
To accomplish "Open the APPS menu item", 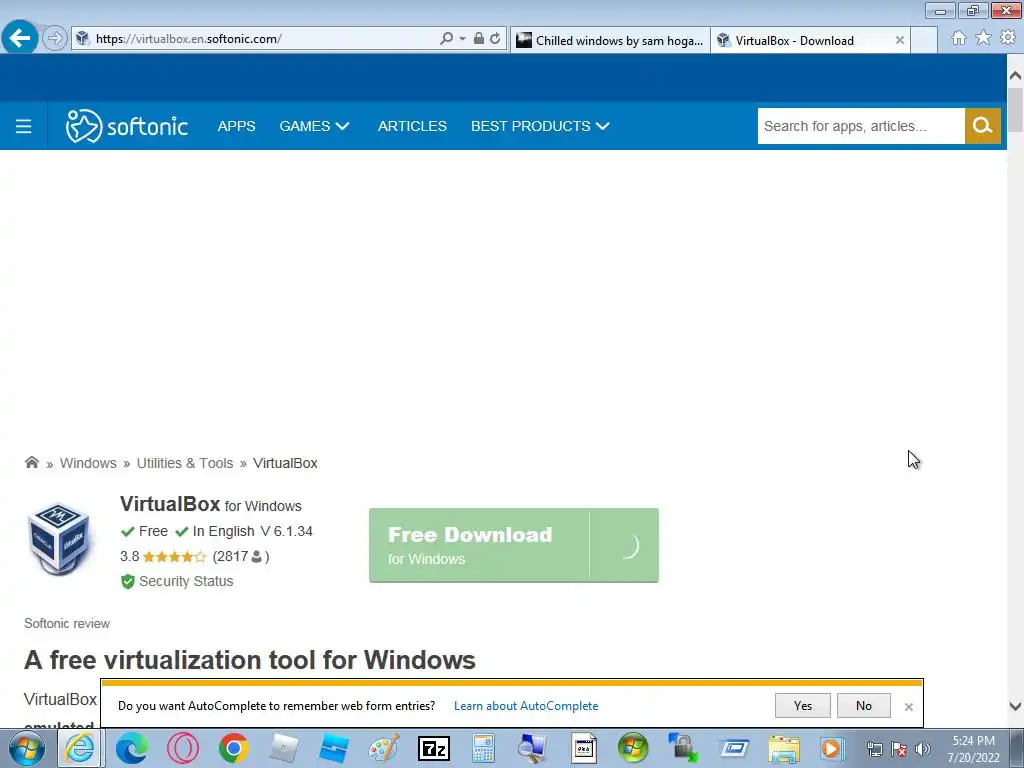I will pos(236,126).
